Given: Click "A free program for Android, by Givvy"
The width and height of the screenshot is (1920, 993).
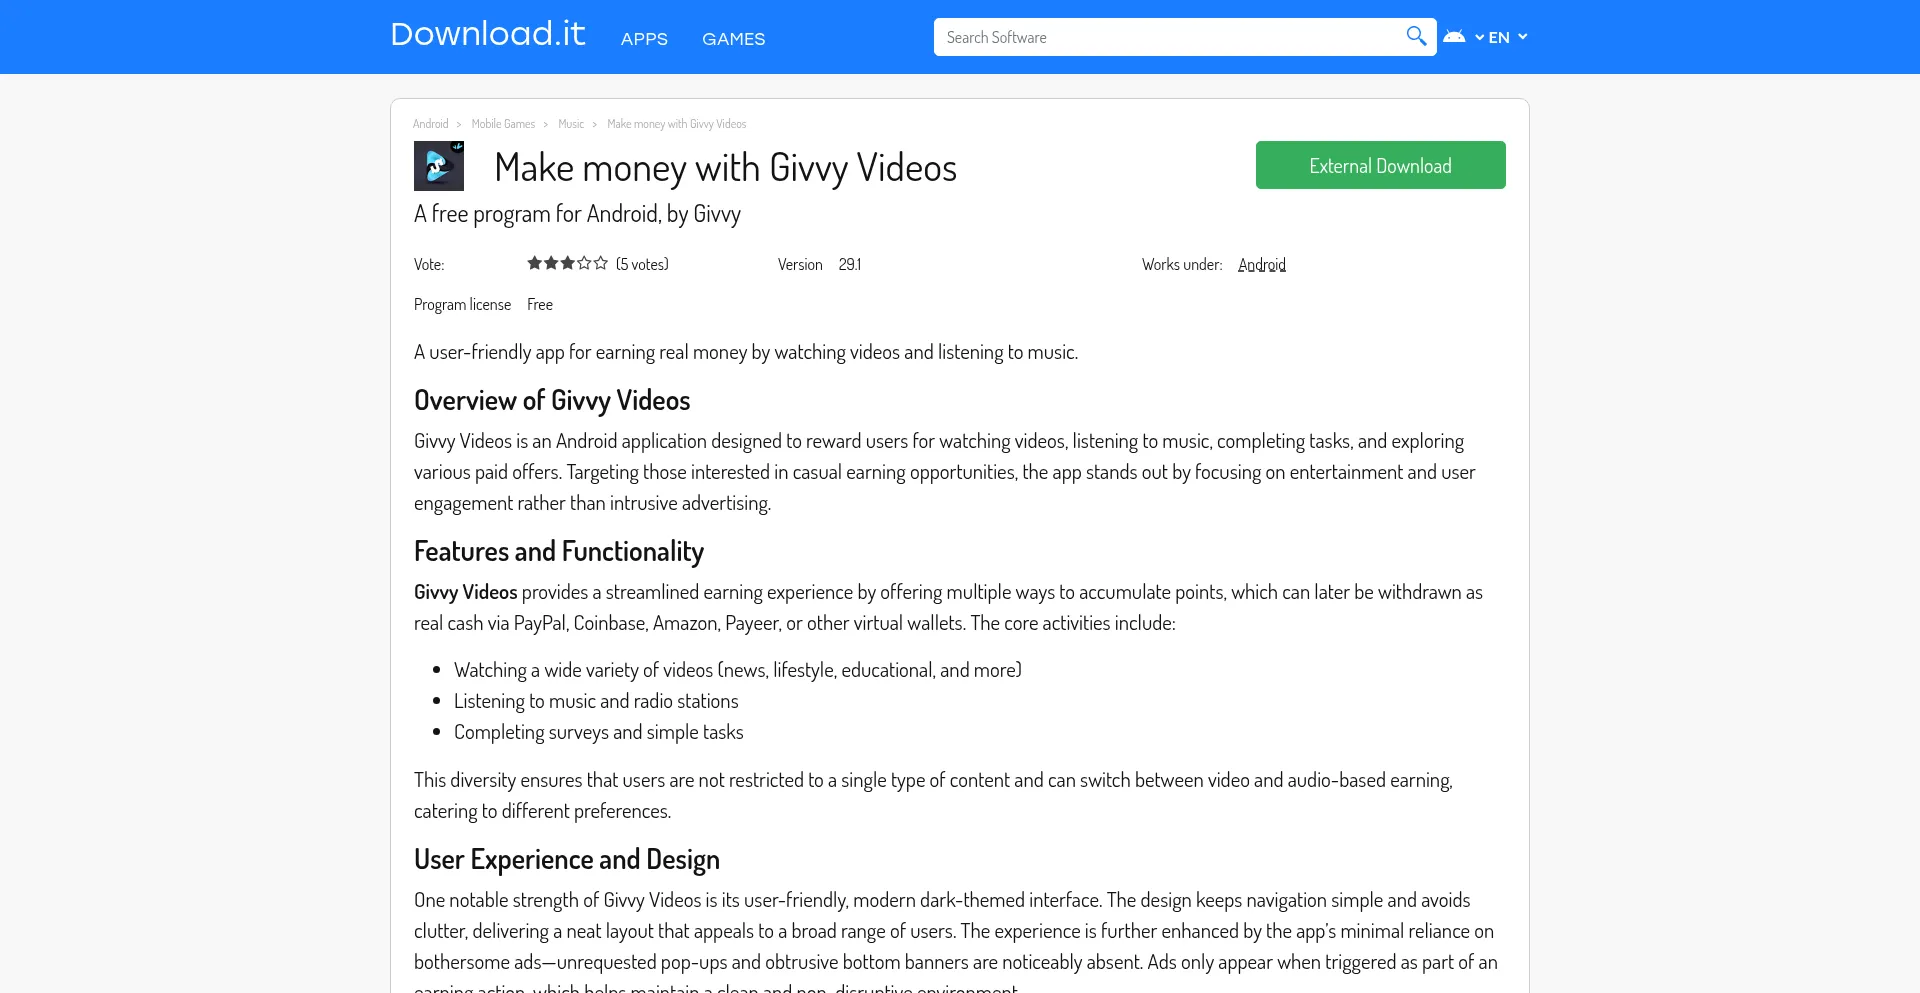Looking at the screenshot, I should pos(577,214).
